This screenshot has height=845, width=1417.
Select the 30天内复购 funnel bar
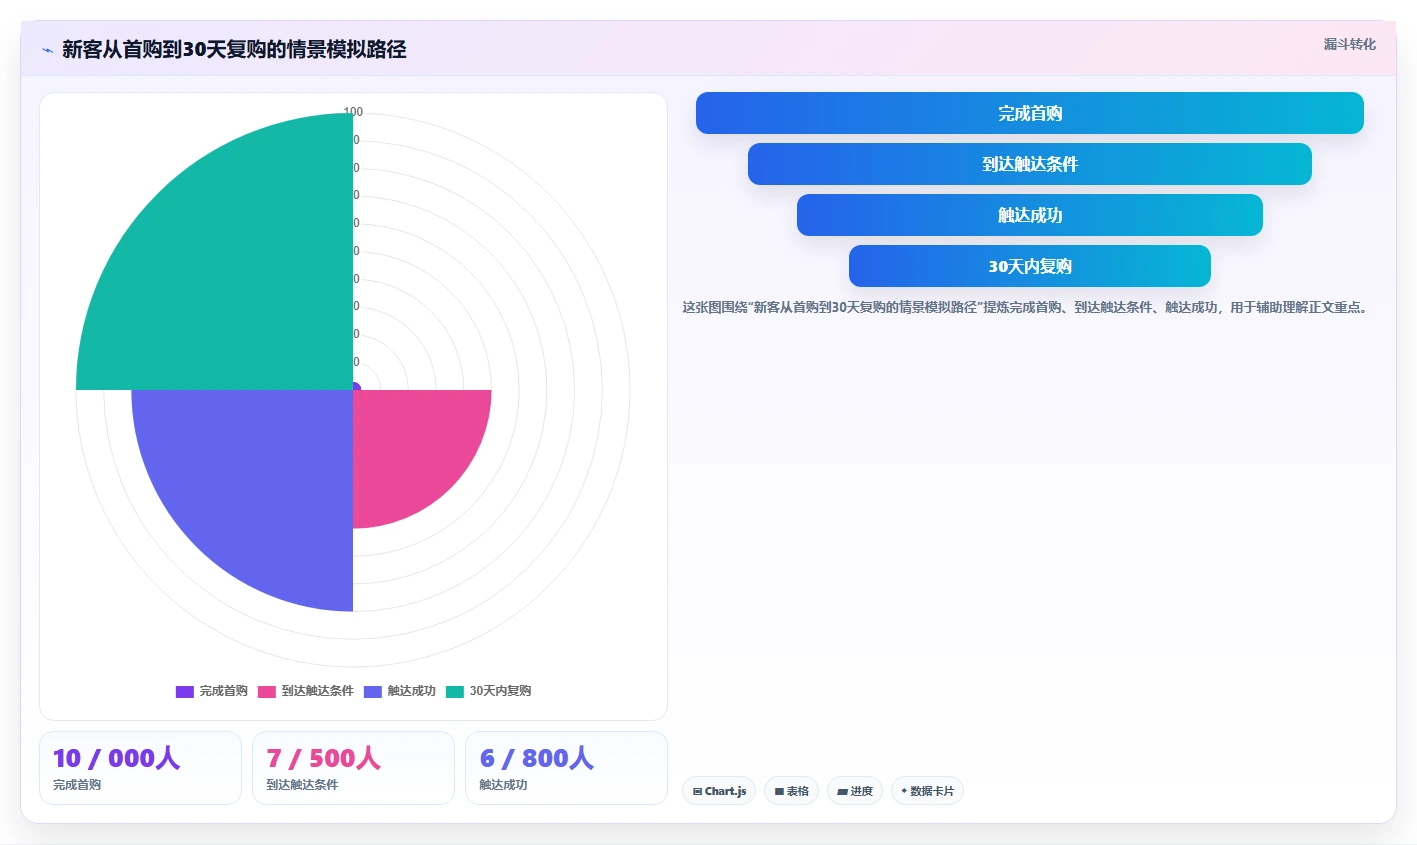[x=1030, y=266]
